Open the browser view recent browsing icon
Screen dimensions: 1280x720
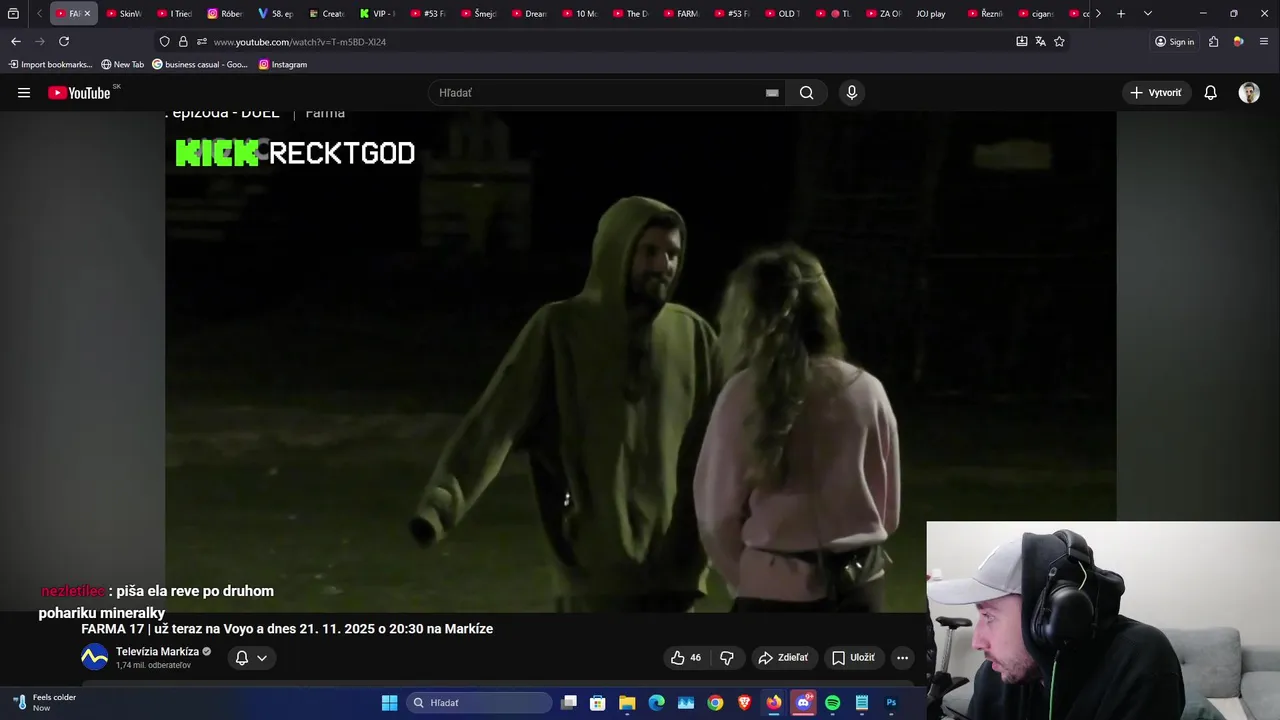click(13, 14)
